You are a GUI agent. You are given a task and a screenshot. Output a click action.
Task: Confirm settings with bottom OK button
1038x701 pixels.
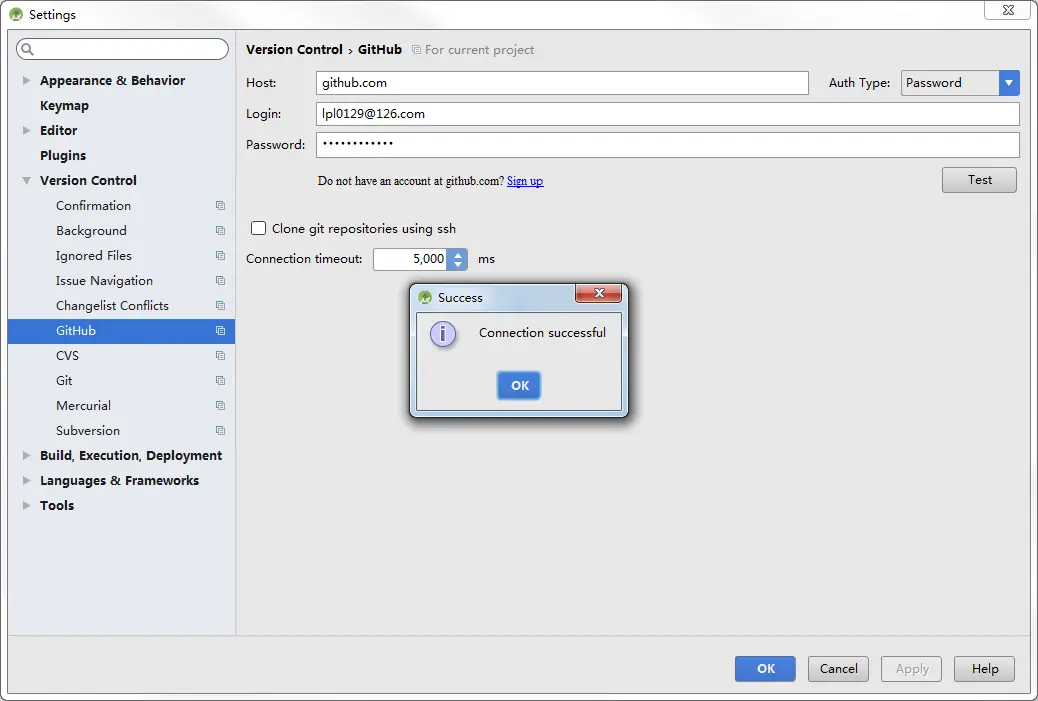(x=765, y=669)
